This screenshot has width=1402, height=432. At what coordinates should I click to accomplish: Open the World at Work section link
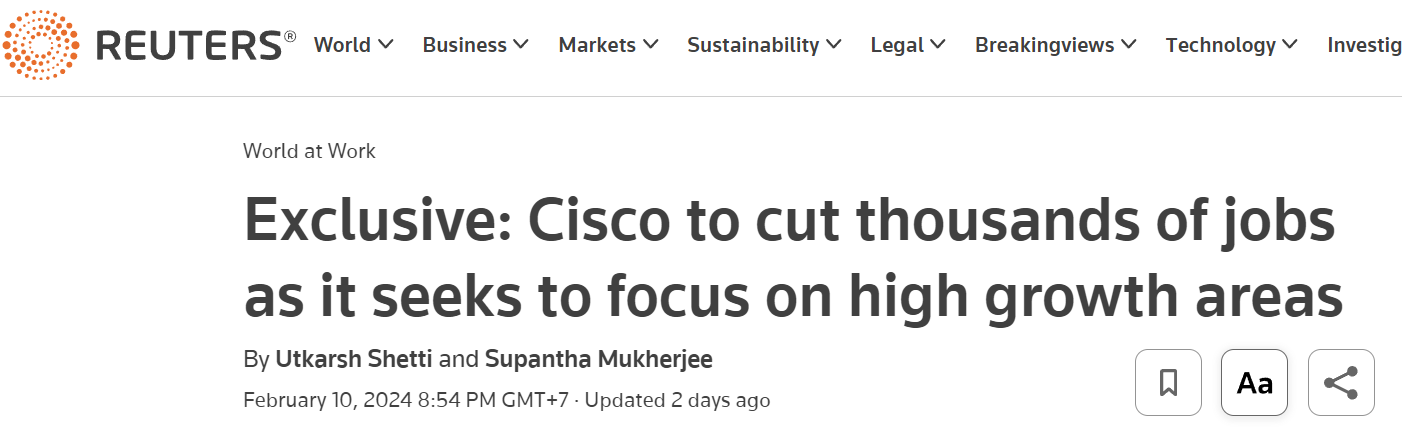tap(309, 151)
